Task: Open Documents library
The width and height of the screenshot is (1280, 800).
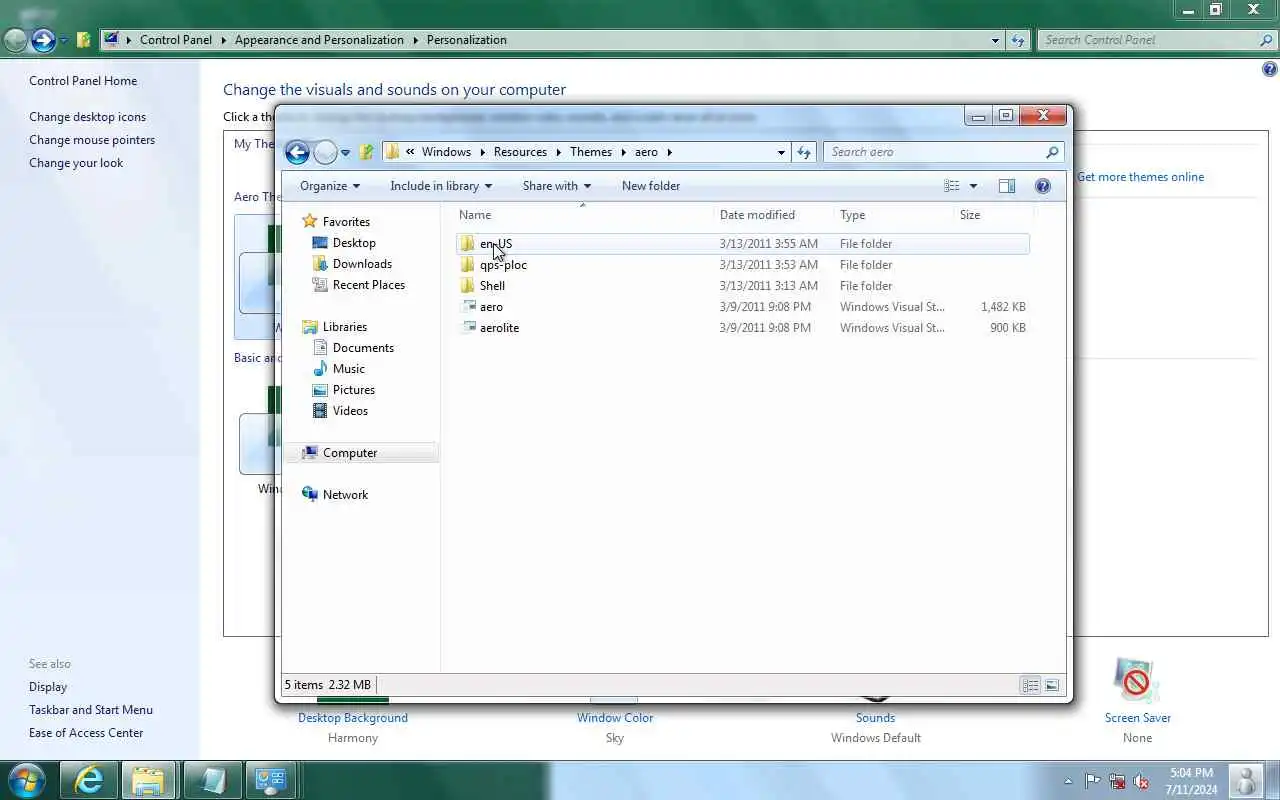Action: pos(363,348)
